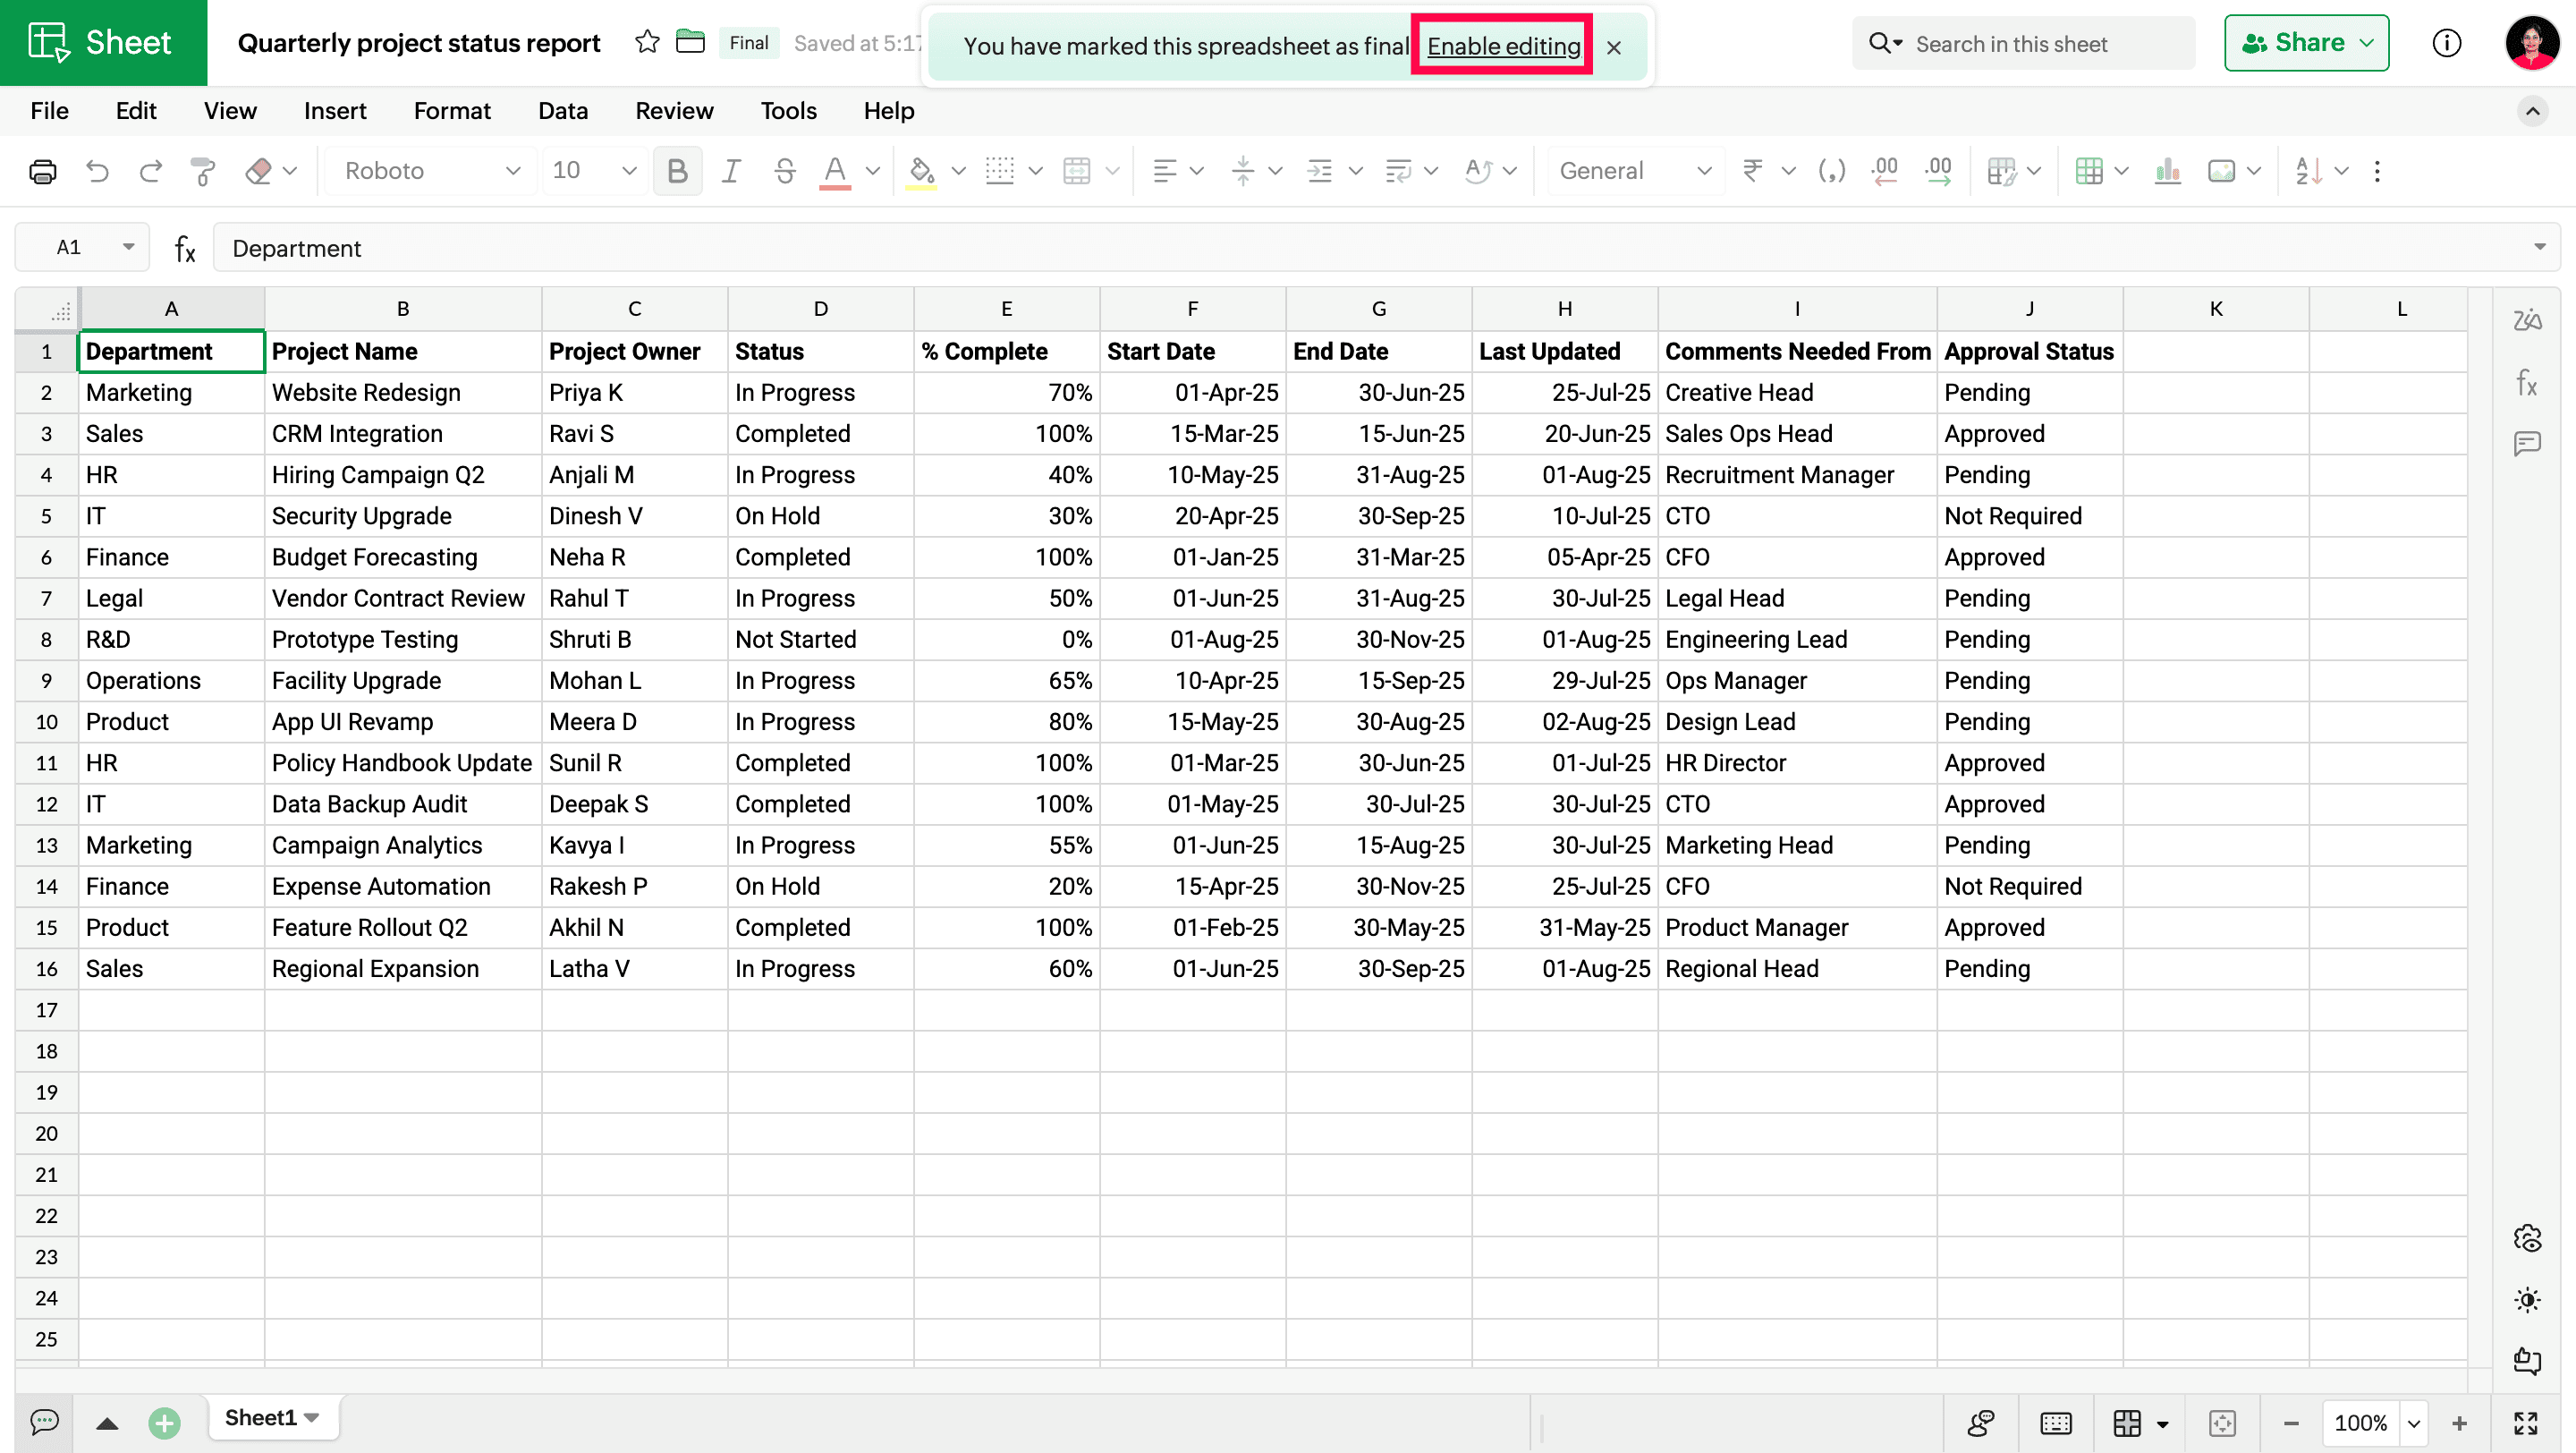Screen dimensions: 2576x1453
Task: Open the Data menu
Action: (x=562, y=111)
